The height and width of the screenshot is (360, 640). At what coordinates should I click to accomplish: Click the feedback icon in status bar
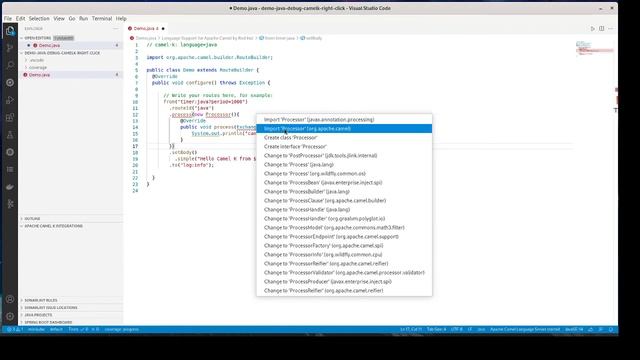pos(600,329)
